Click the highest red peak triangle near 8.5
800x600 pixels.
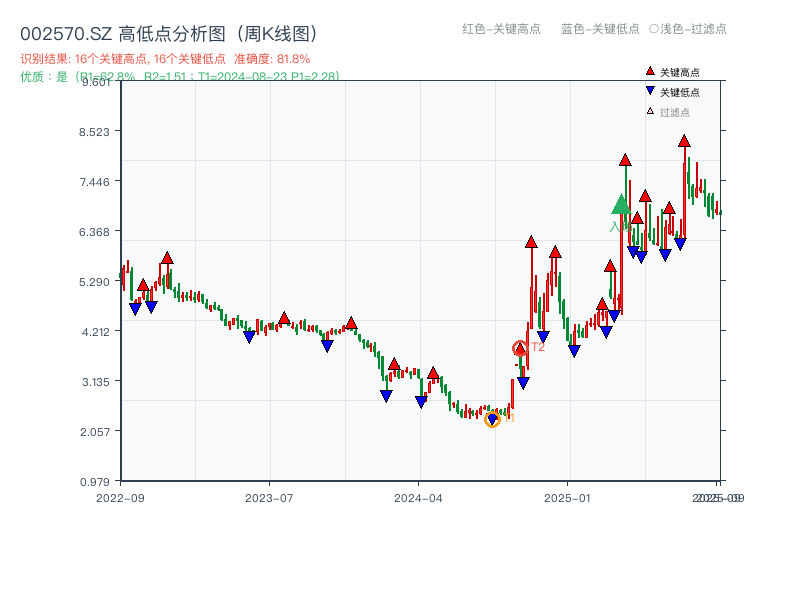(x=684, y=143)
